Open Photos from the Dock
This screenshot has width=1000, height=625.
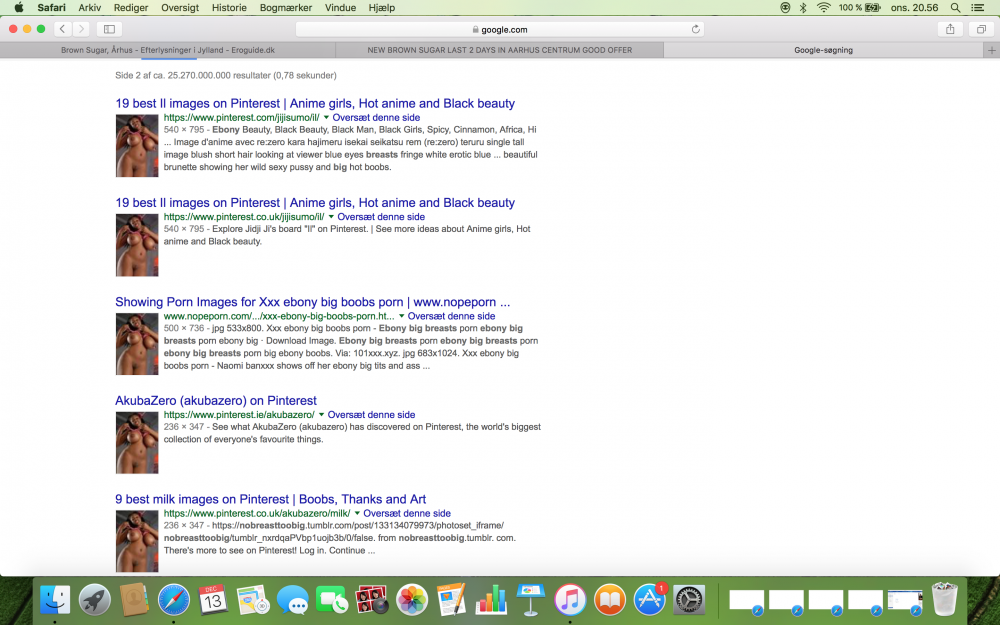[x=411, y=600]
